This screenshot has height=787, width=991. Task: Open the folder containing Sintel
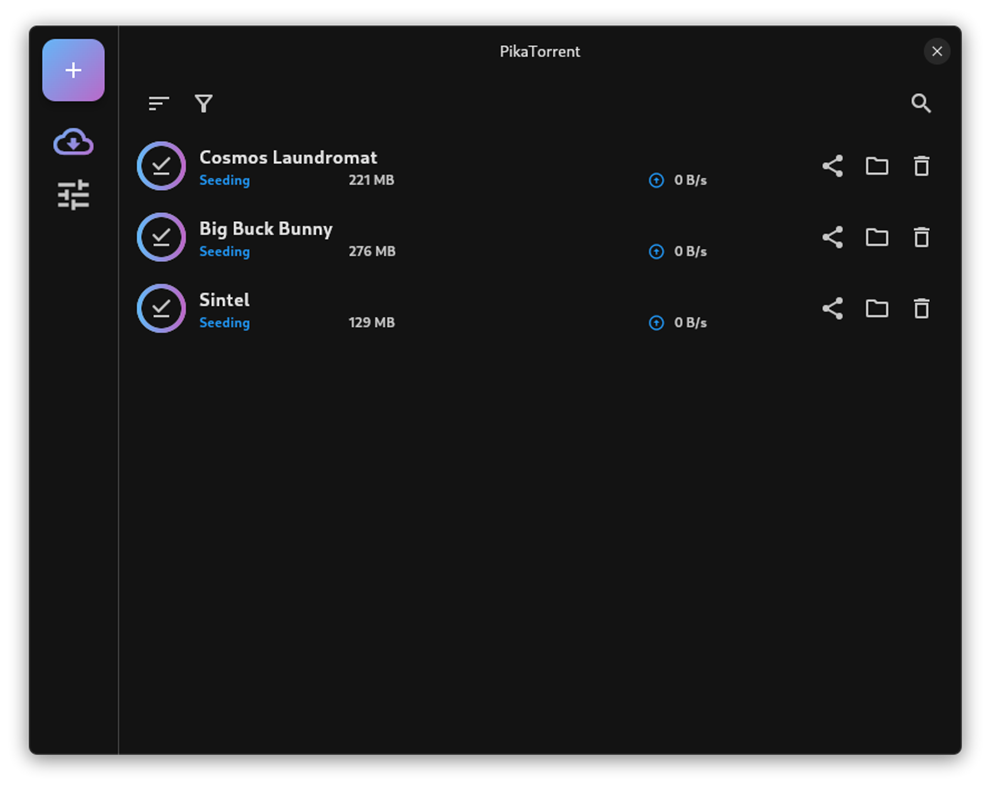pos(877,308)
